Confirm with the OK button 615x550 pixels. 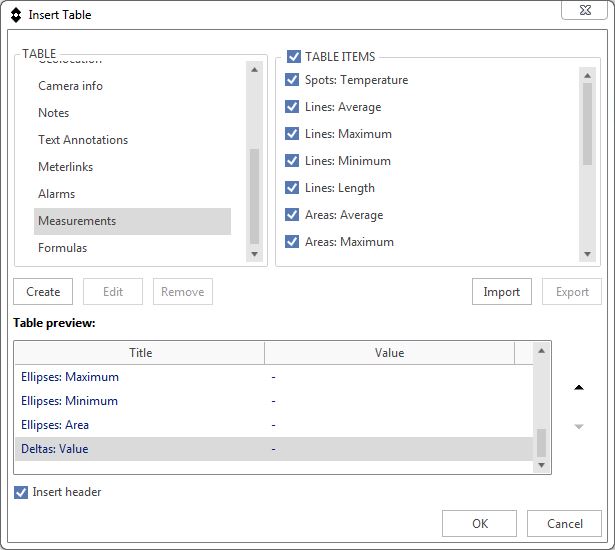pyautogui.click(x=479, y=523)
